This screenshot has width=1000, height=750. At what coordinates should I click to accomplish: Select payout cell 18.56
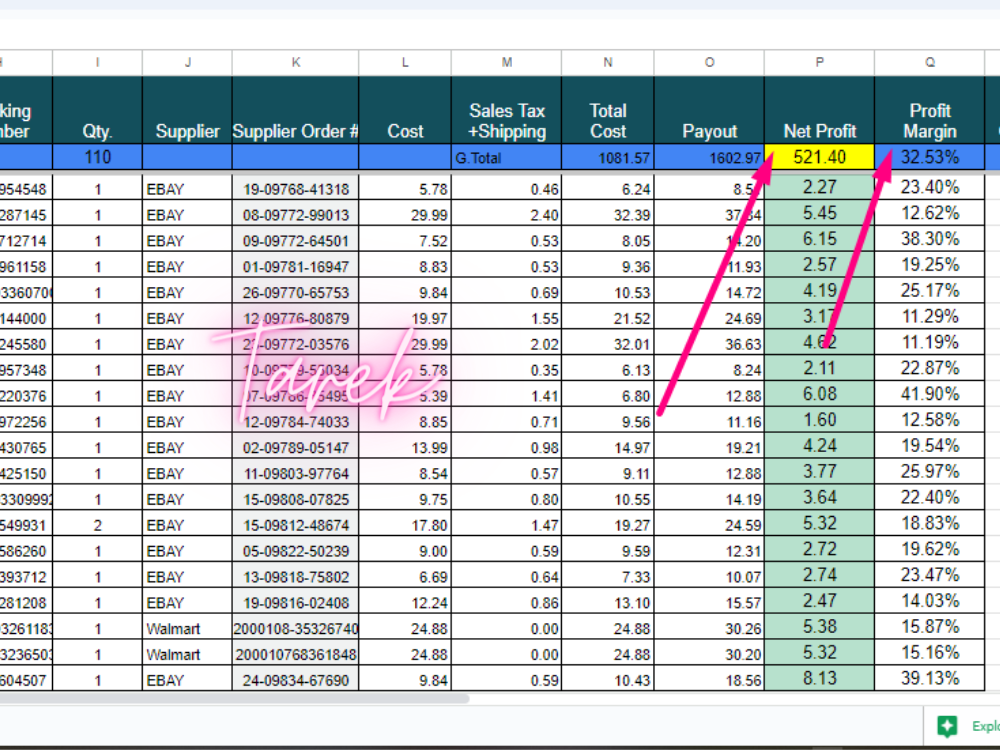tap(709, 680)
